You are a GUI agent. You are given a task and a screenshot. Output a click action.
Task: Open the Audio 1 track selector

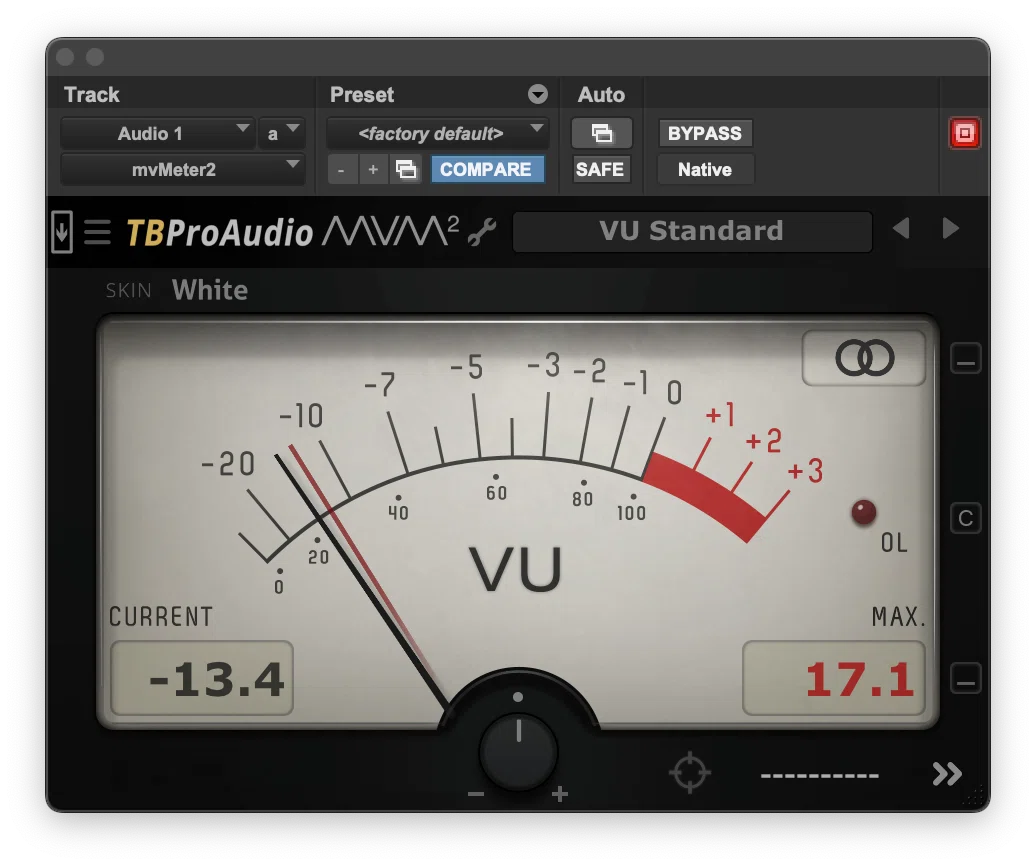[x=157, y=133]
